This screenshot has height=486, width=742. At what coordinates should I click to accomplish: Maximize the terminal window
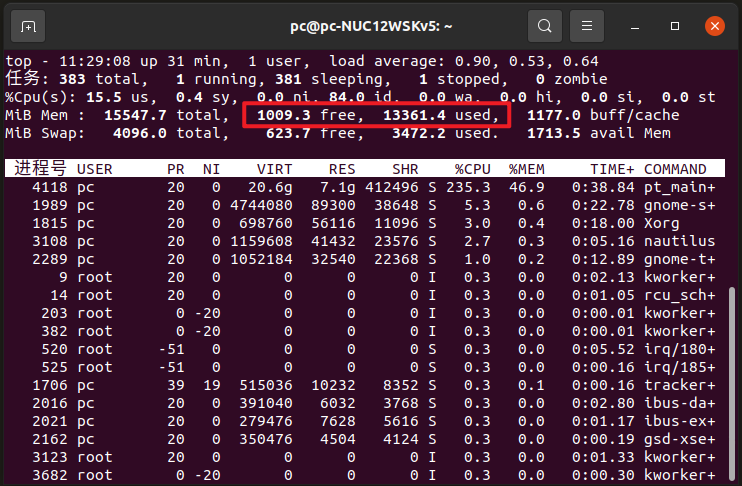pyautogui.click(x=675, y=26)
